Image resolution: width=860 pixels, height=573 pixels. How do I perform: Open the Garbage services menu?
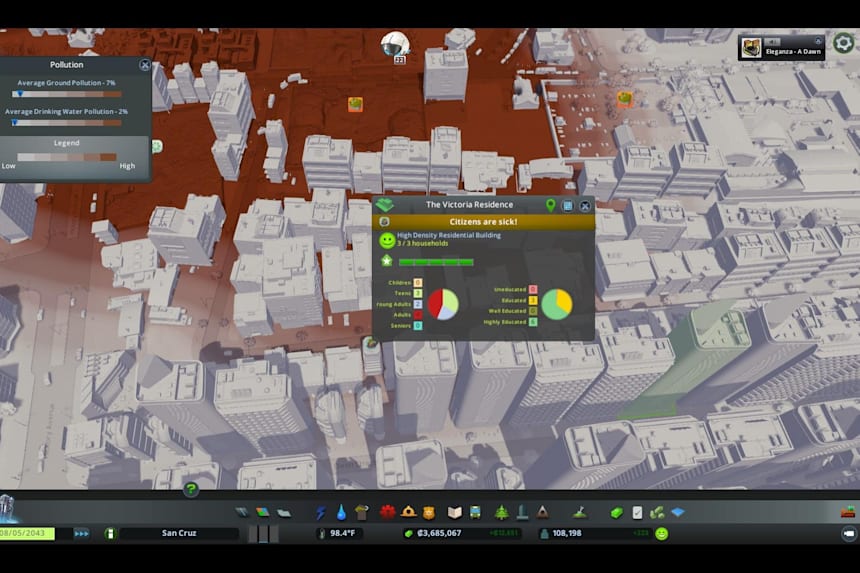pos(361,513)
